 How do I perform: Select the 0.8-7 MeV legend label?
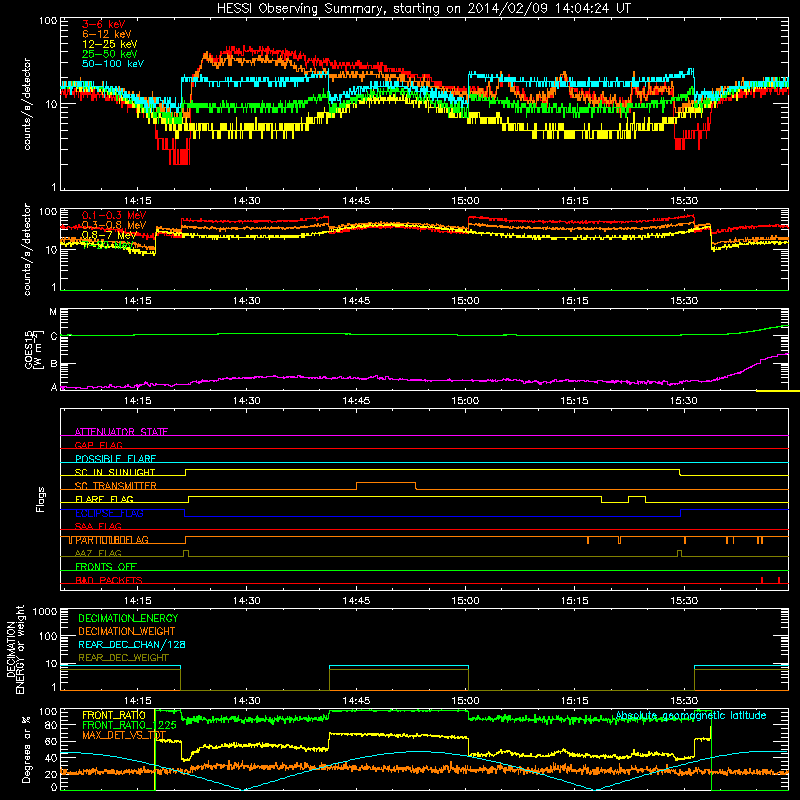tap(109, 235)
